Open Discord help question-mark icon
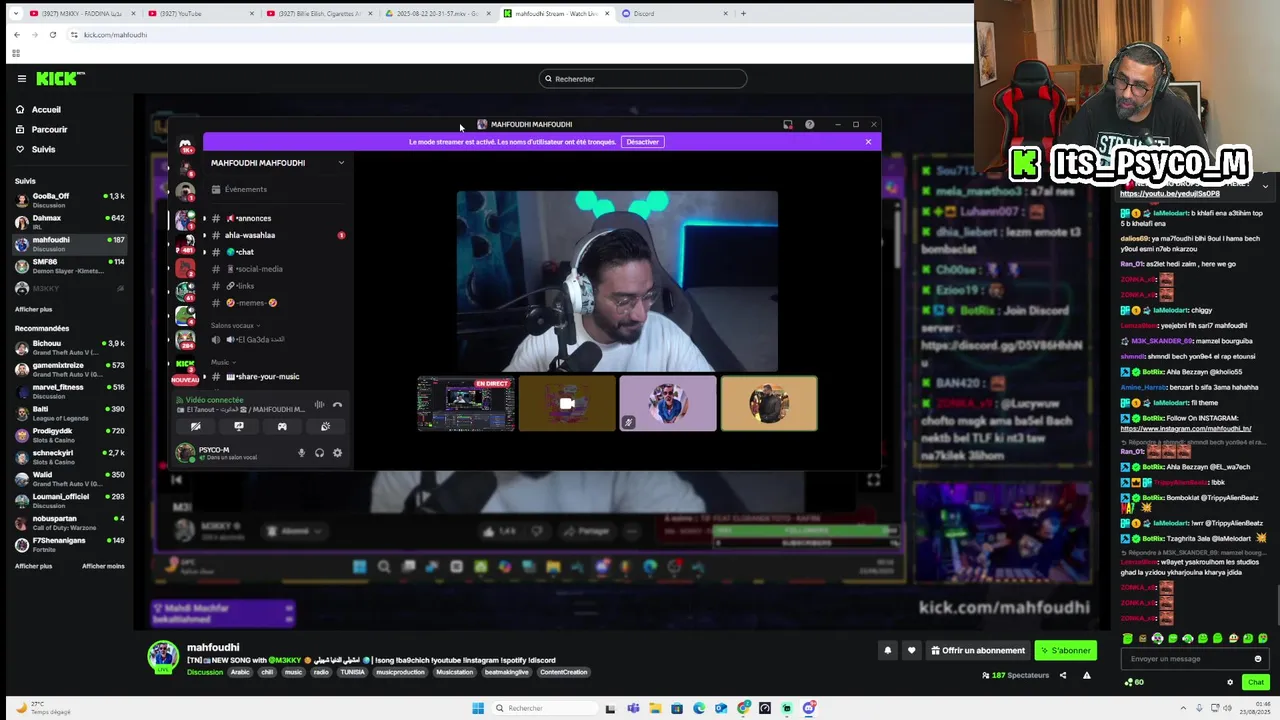The image size is (1280, 720). pyautogui.click(x=809, y=125)
